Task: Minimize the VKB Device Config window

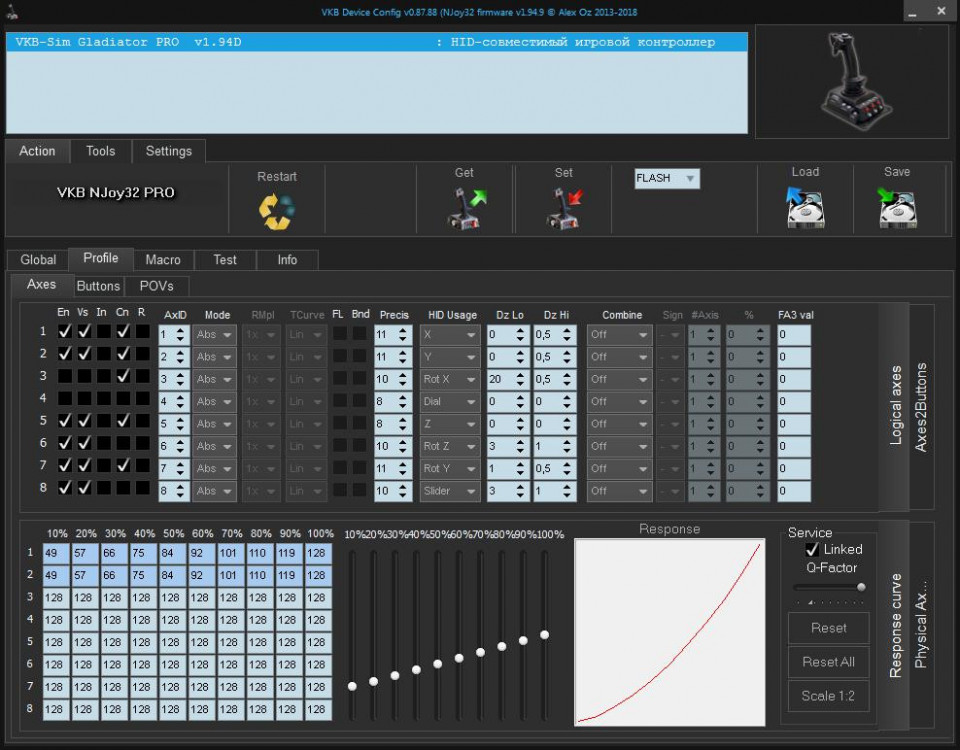Action: tap(913, 11)
